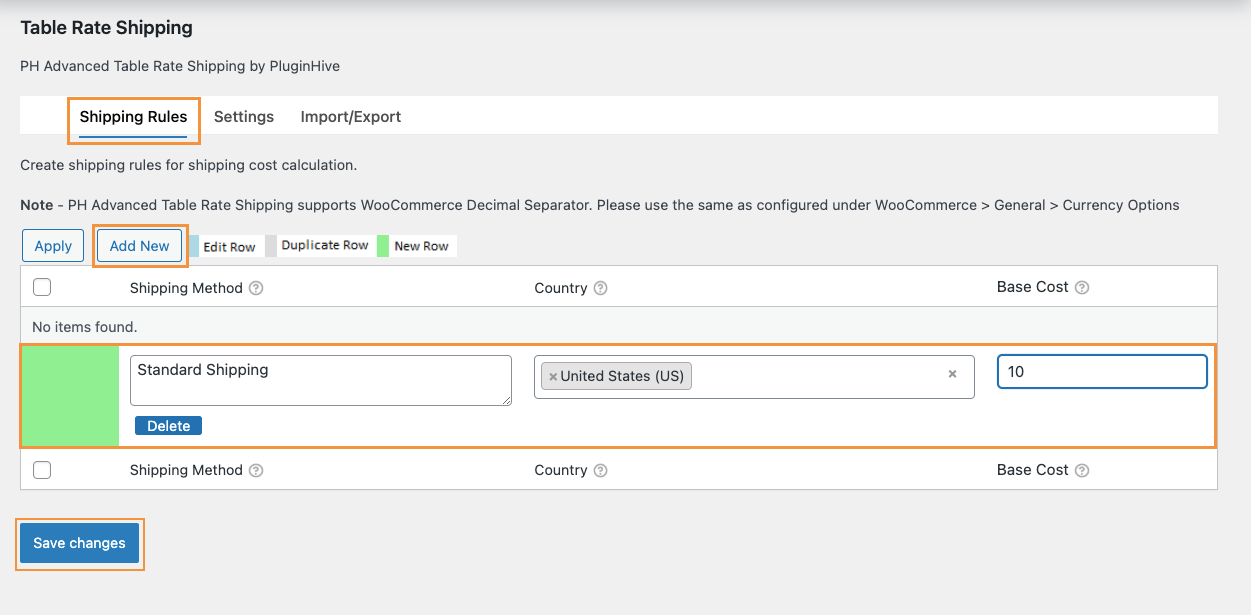
Task: Click help icon next to bottom Country label
Action: point(600,470)
